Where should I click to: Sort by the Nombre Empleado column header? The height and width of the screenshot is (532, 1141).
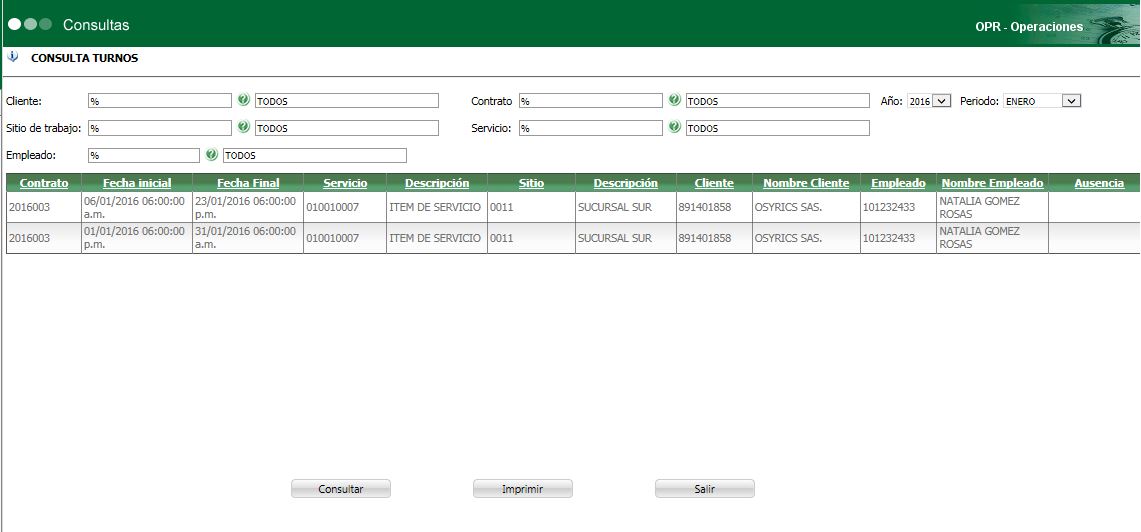993,183
